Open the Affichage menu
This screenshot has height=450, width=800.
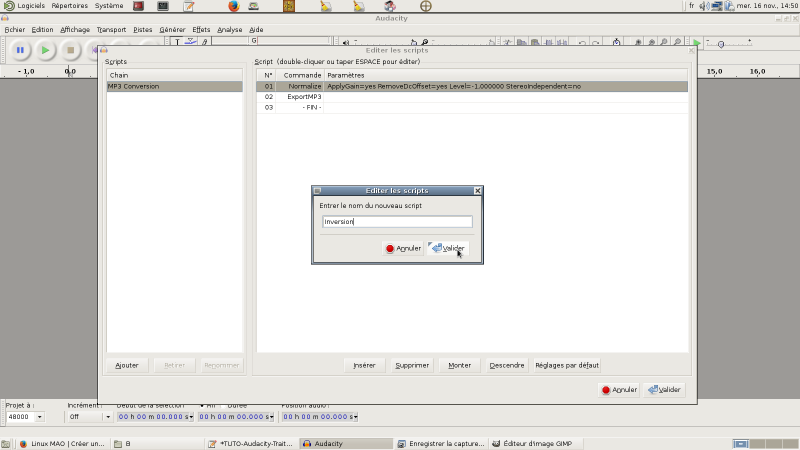point(74,30)
